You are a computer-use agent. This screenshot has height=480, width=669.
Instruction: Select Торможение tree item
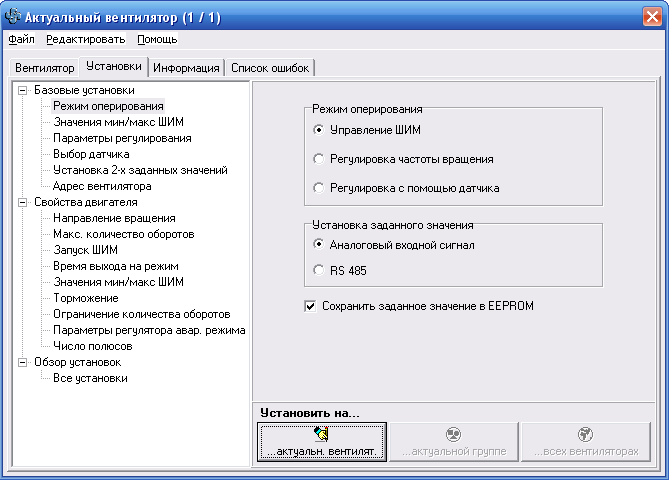(x=86, y=298)
